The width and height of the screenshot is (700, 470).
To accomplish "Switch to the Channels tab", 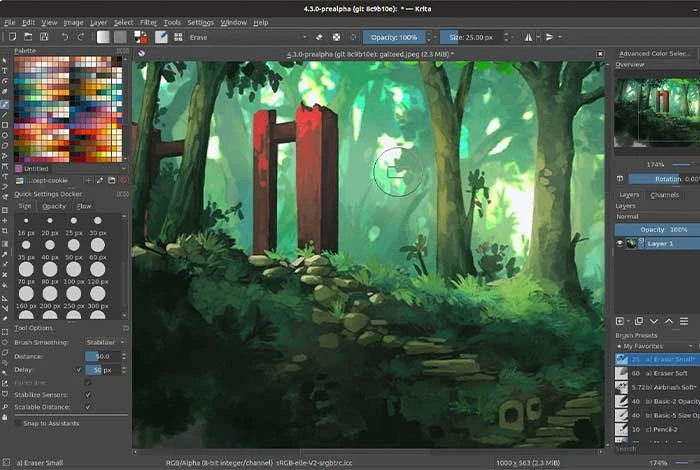I will click(664, 194).
